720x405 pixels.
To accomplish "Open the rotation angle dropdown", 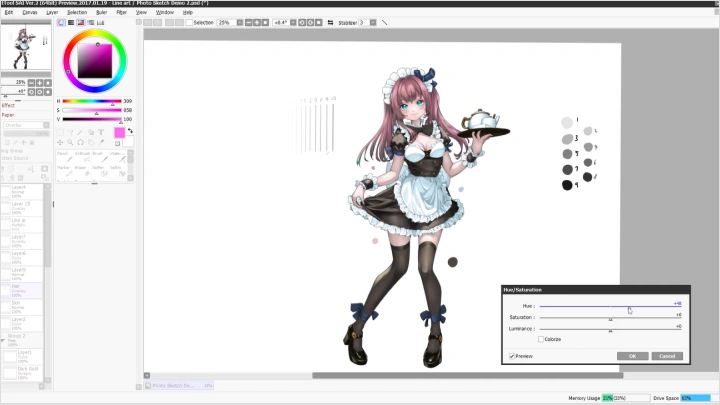I will (293, 22).
